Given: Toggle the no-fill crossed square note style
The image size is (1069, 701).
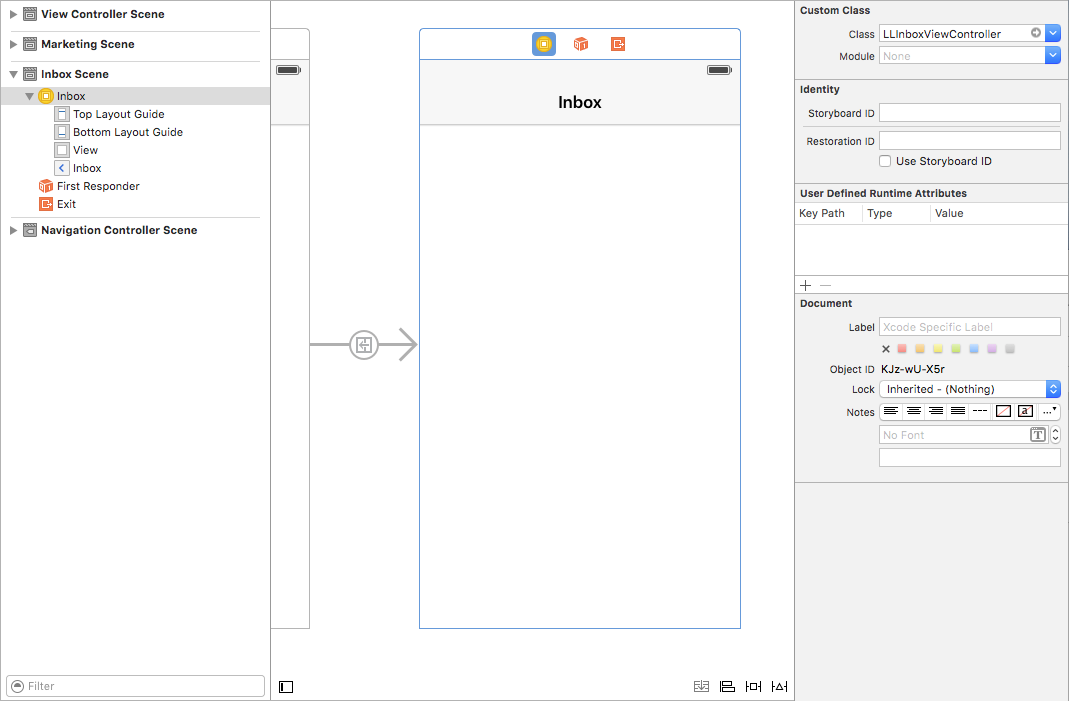Looking at the screenshot, I should 1003,410.
